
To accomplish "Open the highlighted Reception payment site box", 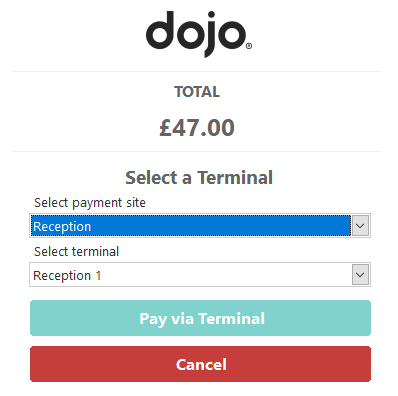I will pyautogui.click(x=200, y=226).
